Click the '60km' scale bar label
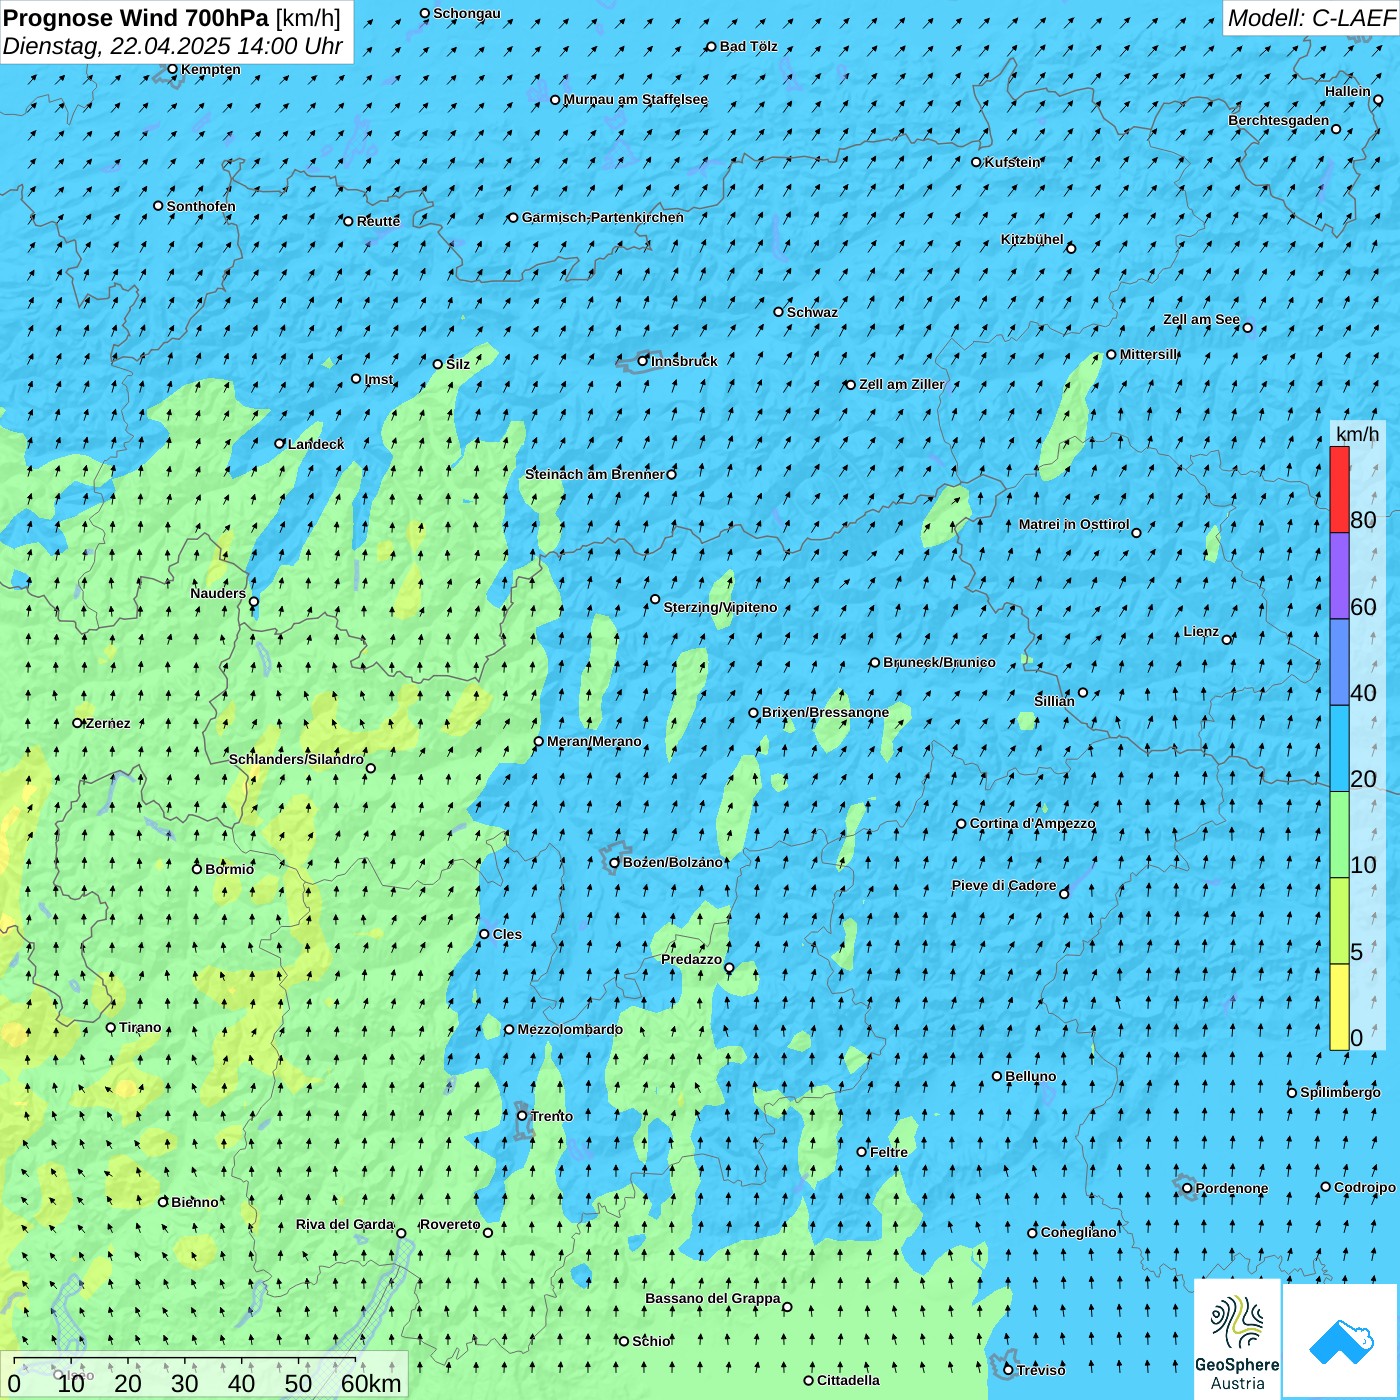Screen dimensions: 1400x1400 [371, 1383]
